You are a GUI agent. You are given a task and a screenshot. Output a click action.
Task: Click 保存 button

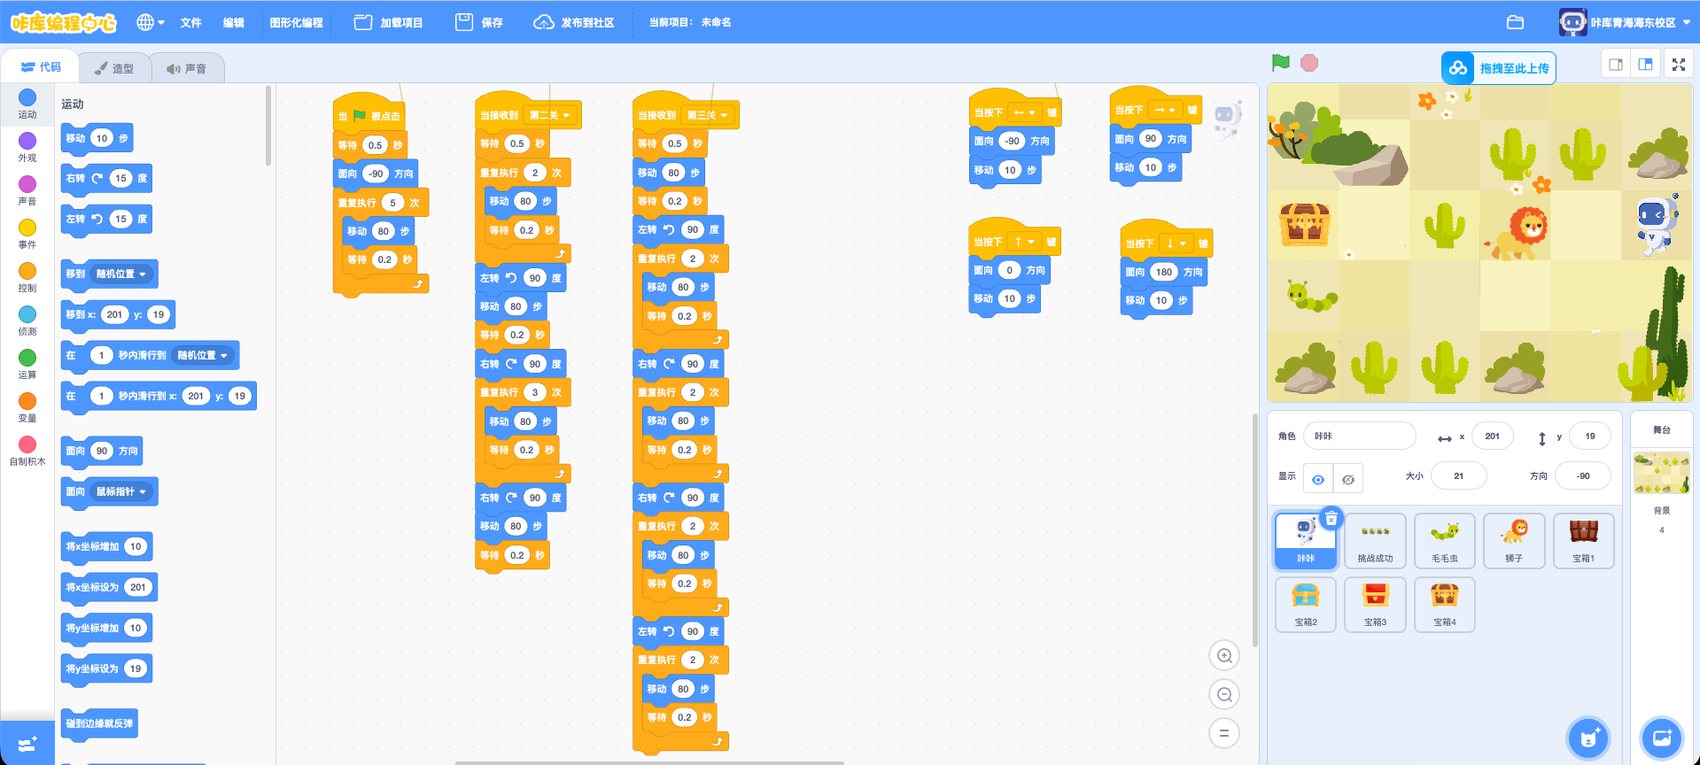[479, 22]
